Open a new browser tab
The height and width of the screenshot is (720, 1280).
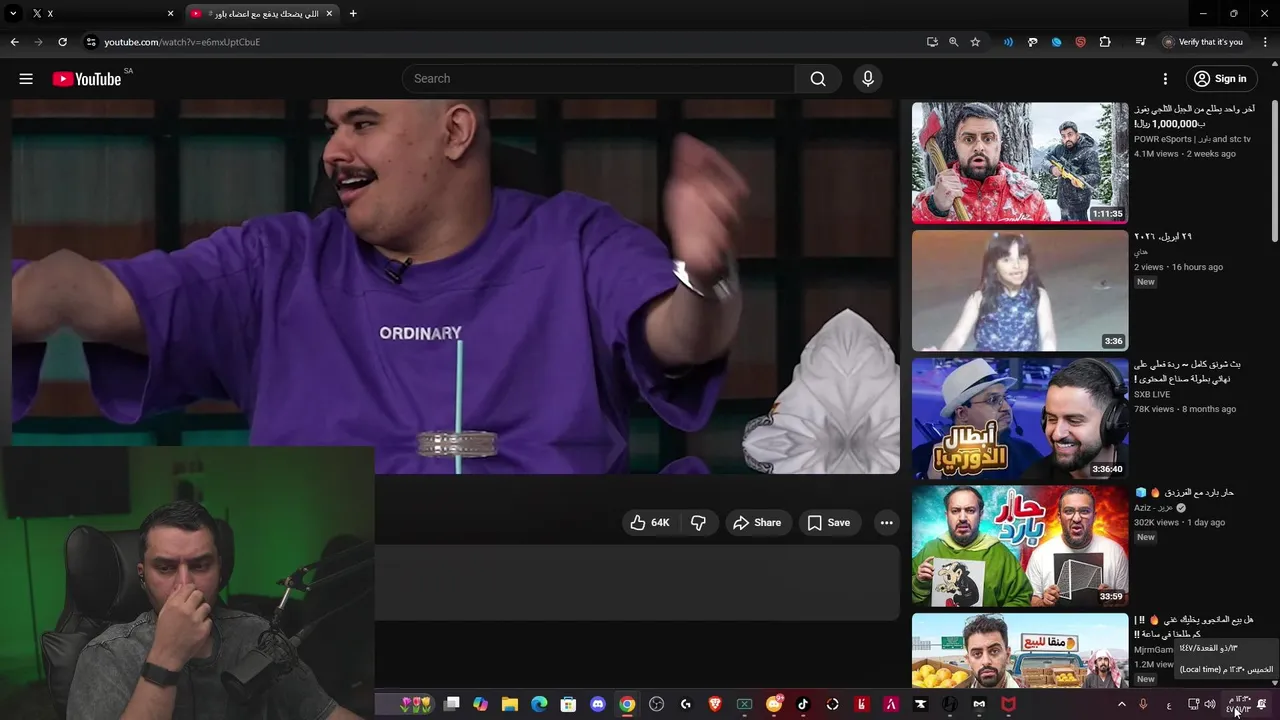tap(353, 14)
